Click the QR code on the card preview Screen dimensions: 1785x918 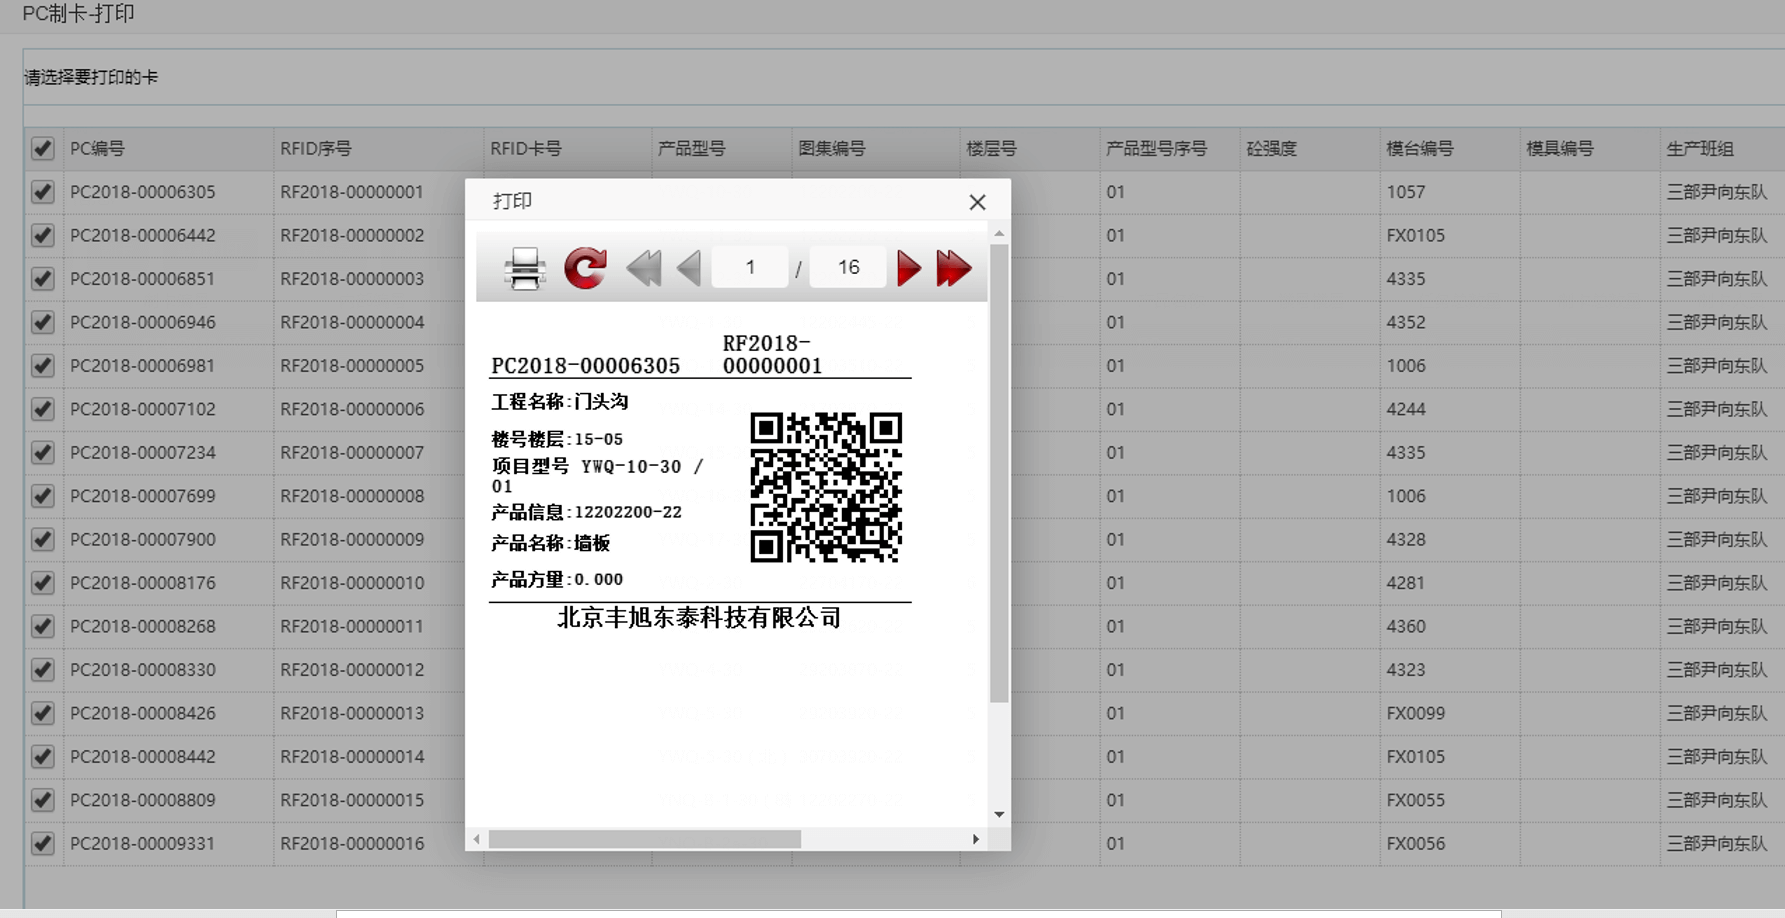(826, 487)
